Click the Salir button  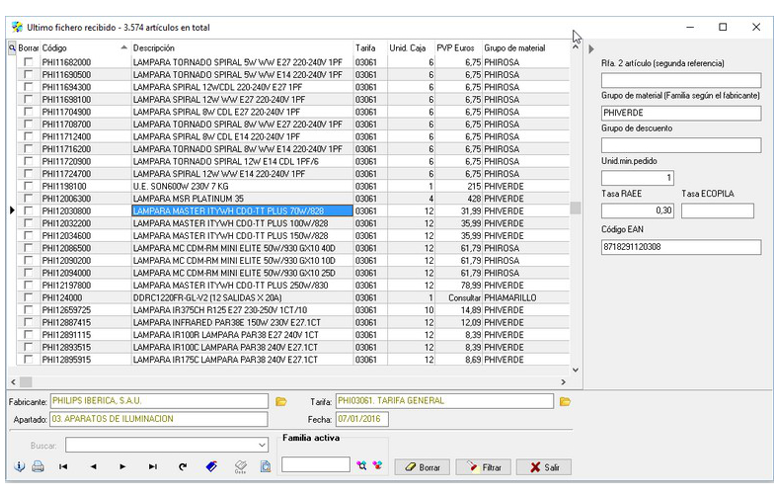tap(544, 467)
